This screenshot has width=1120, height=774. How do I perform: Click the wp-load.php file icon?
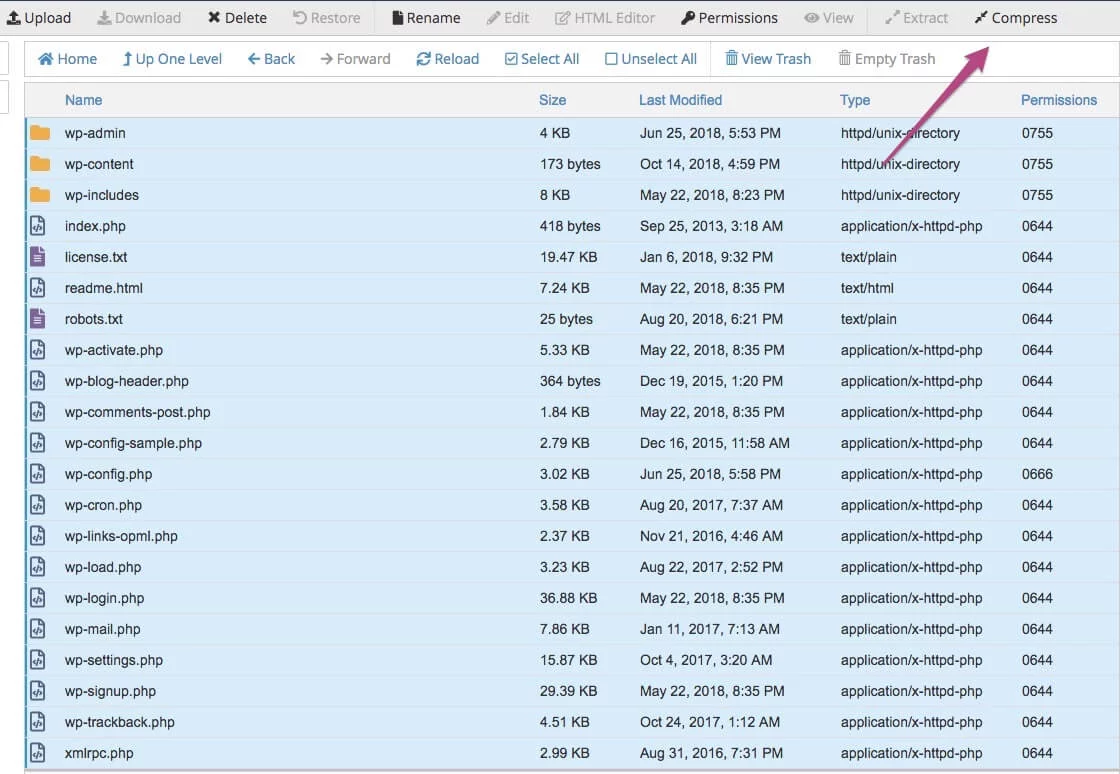(38, 567)
